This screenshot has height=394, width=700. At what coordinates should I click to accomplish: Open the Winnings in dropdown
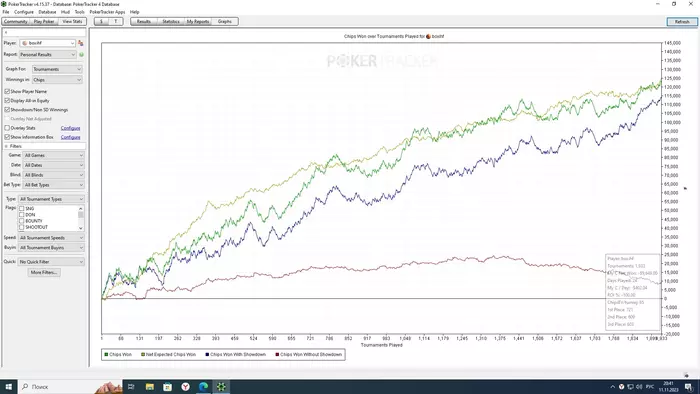[x=57, y=80]
